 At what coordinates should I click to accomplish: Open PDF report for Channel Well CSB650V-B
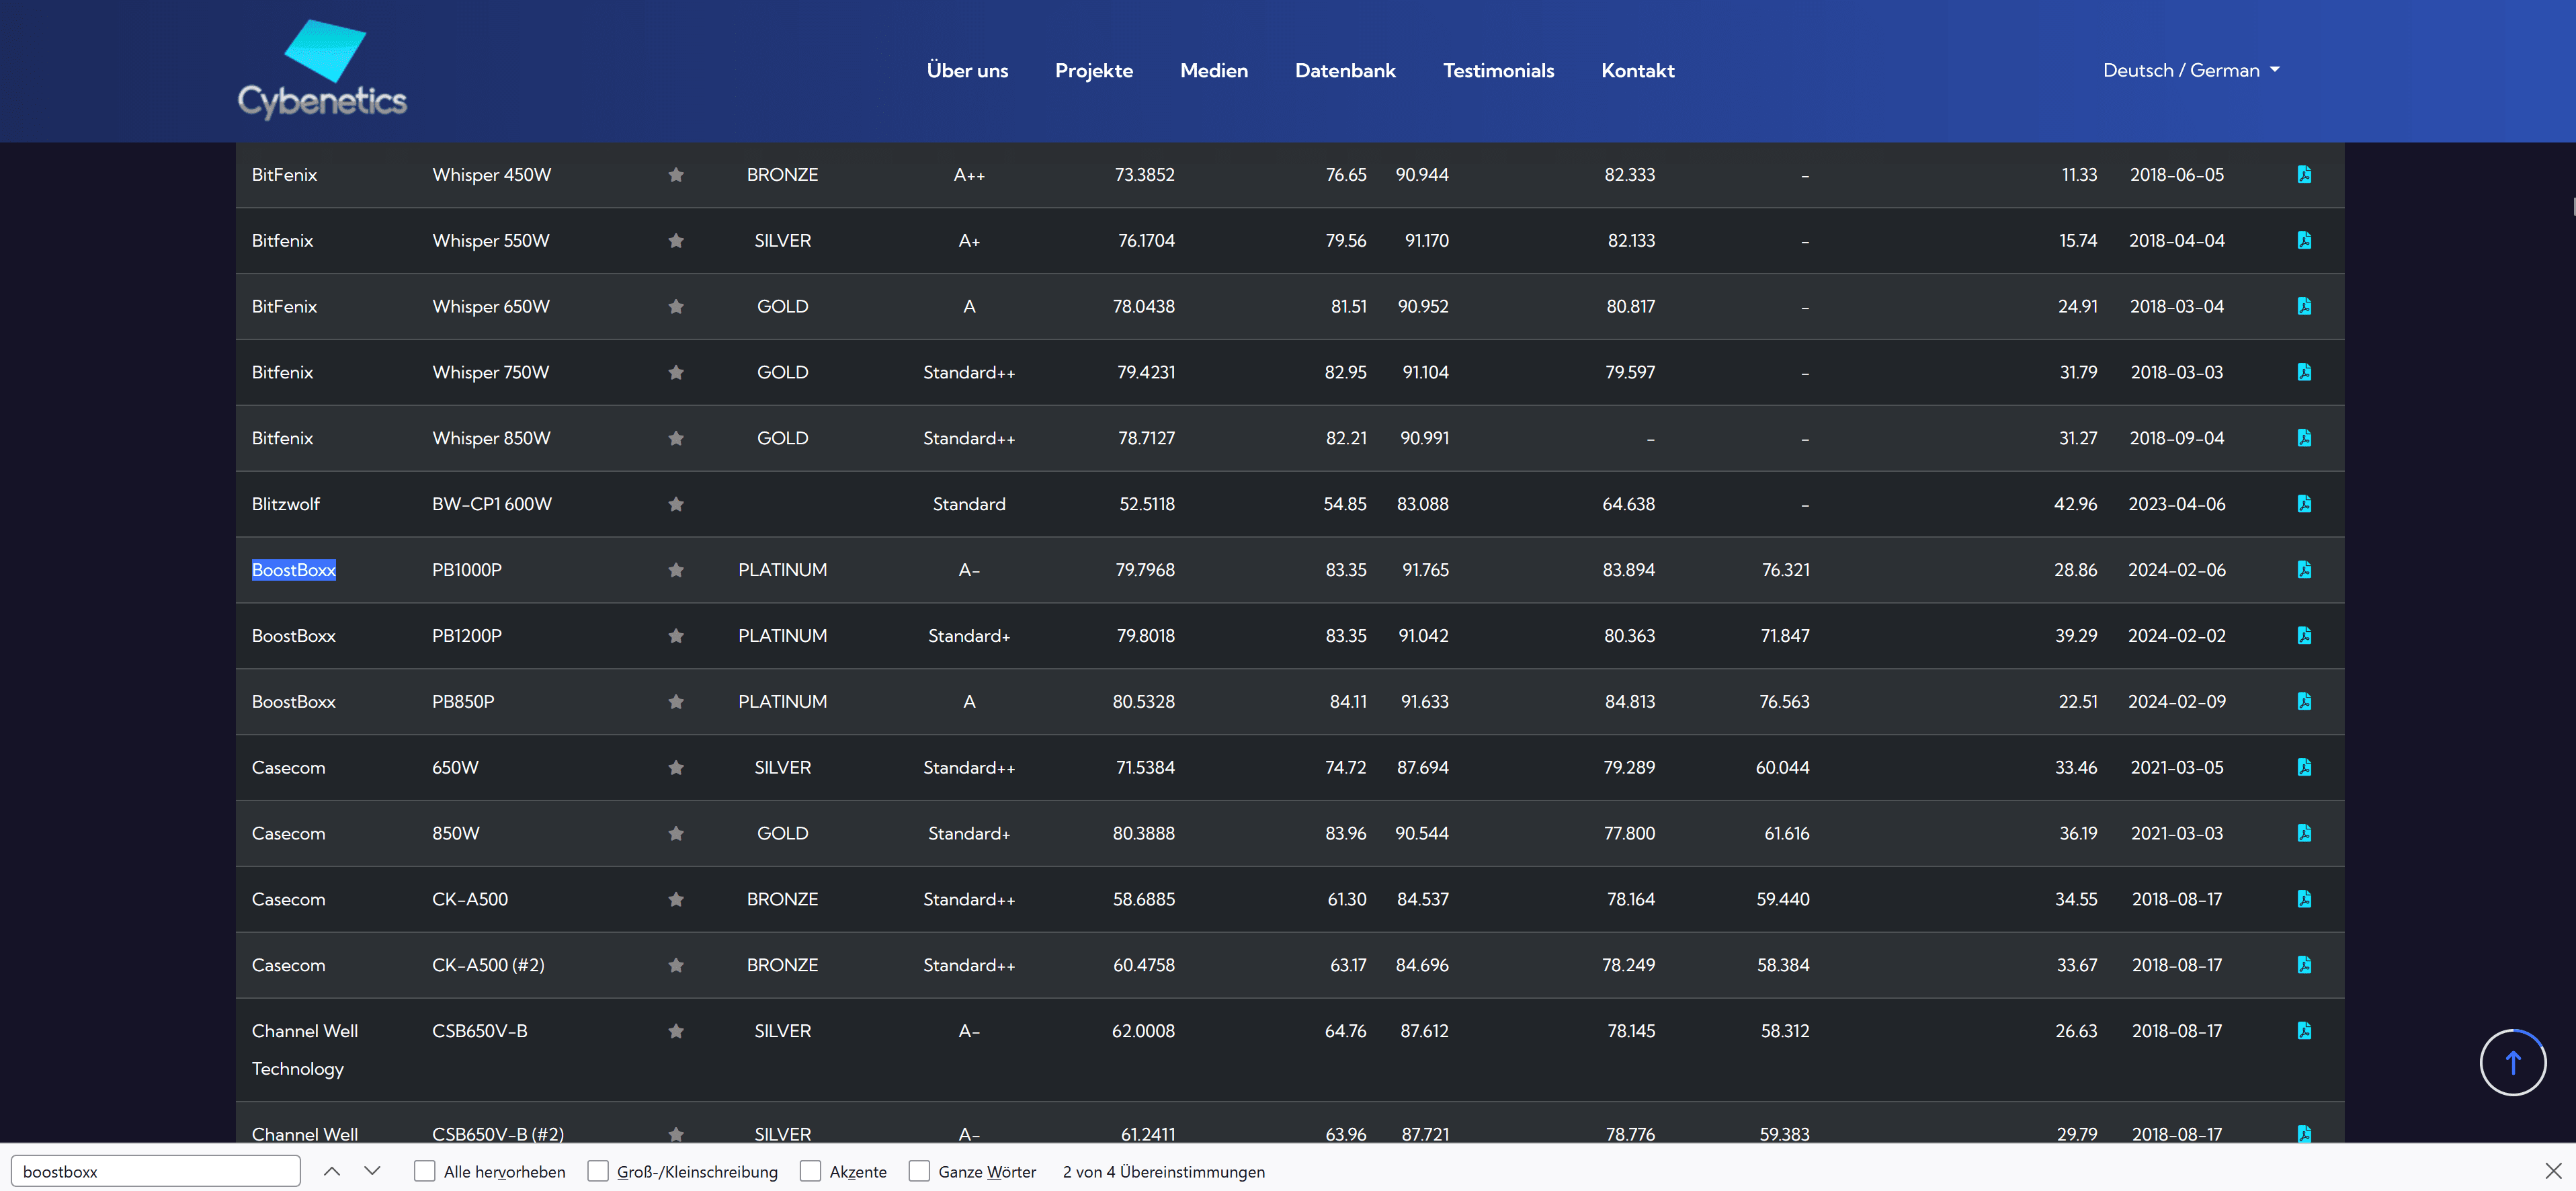pos(2303,1031)
